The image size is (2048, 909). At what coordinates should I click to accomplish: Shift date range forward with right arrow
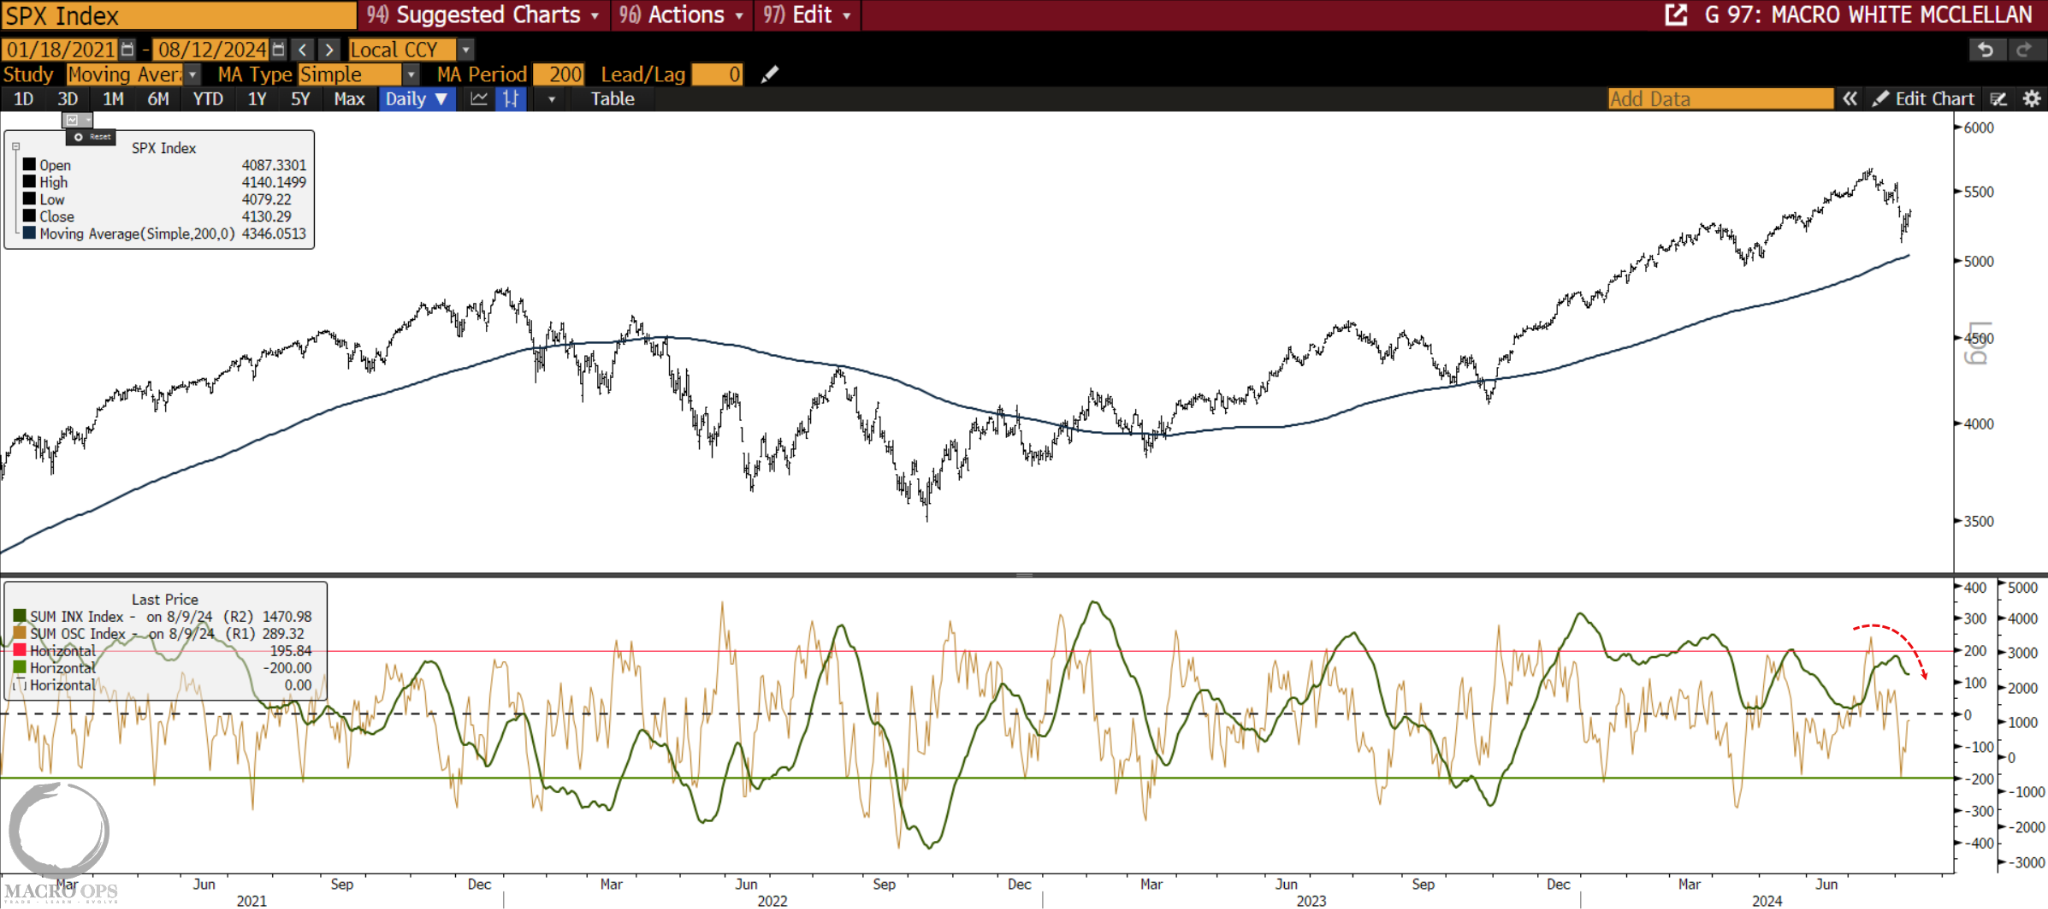(329, 49)
